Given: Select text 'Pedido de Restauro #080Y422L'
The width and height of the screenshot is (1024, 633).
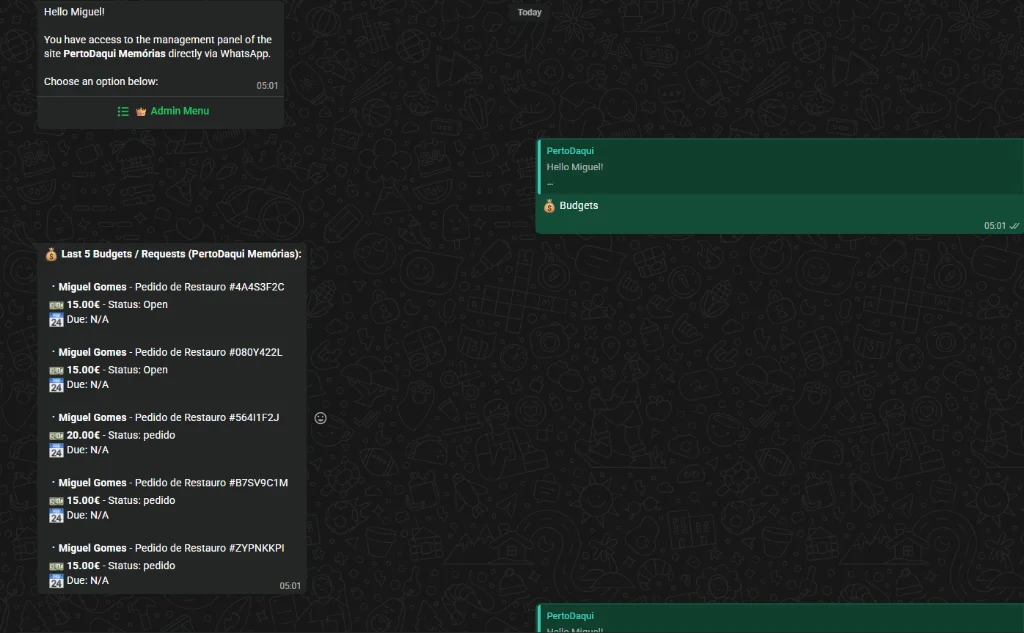Looking at the screenshot, I should point(208,352).
